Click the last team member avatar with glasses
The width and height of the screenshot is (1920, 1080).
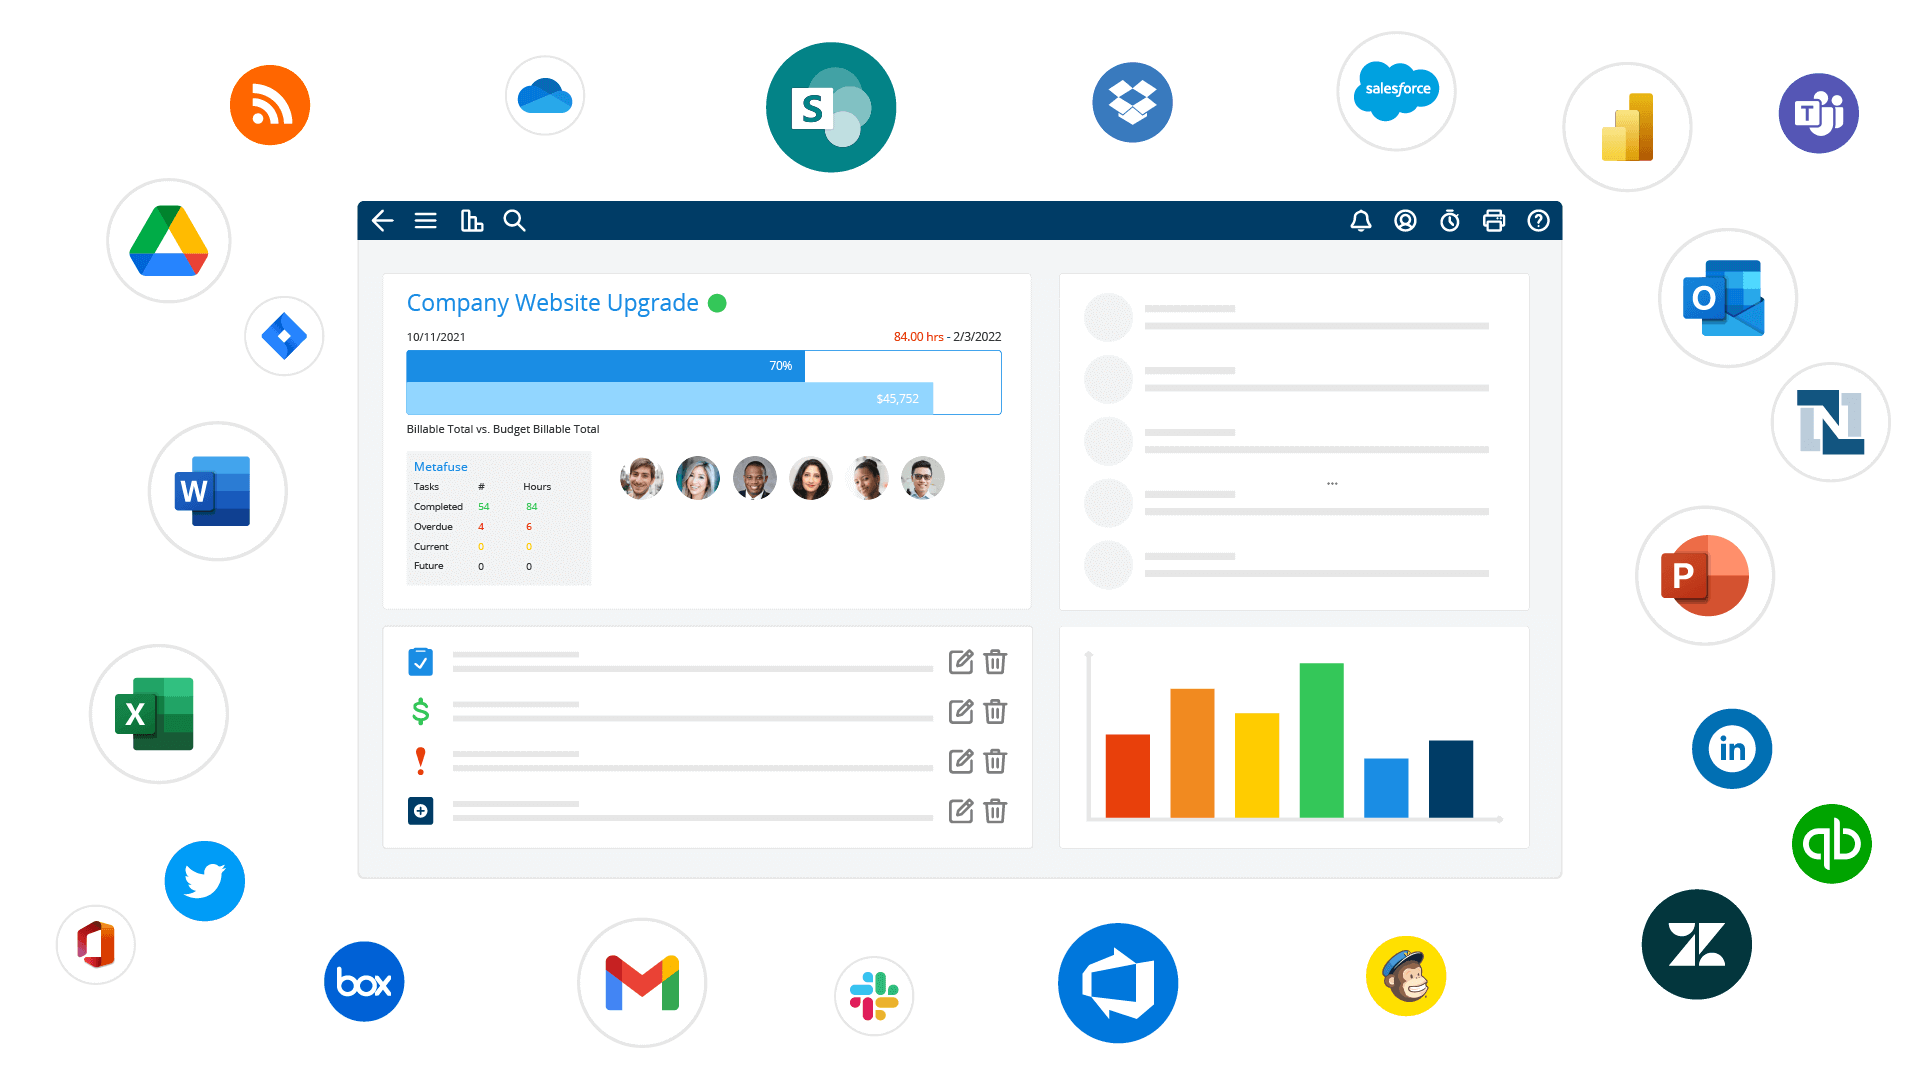(x=922, y=478)
